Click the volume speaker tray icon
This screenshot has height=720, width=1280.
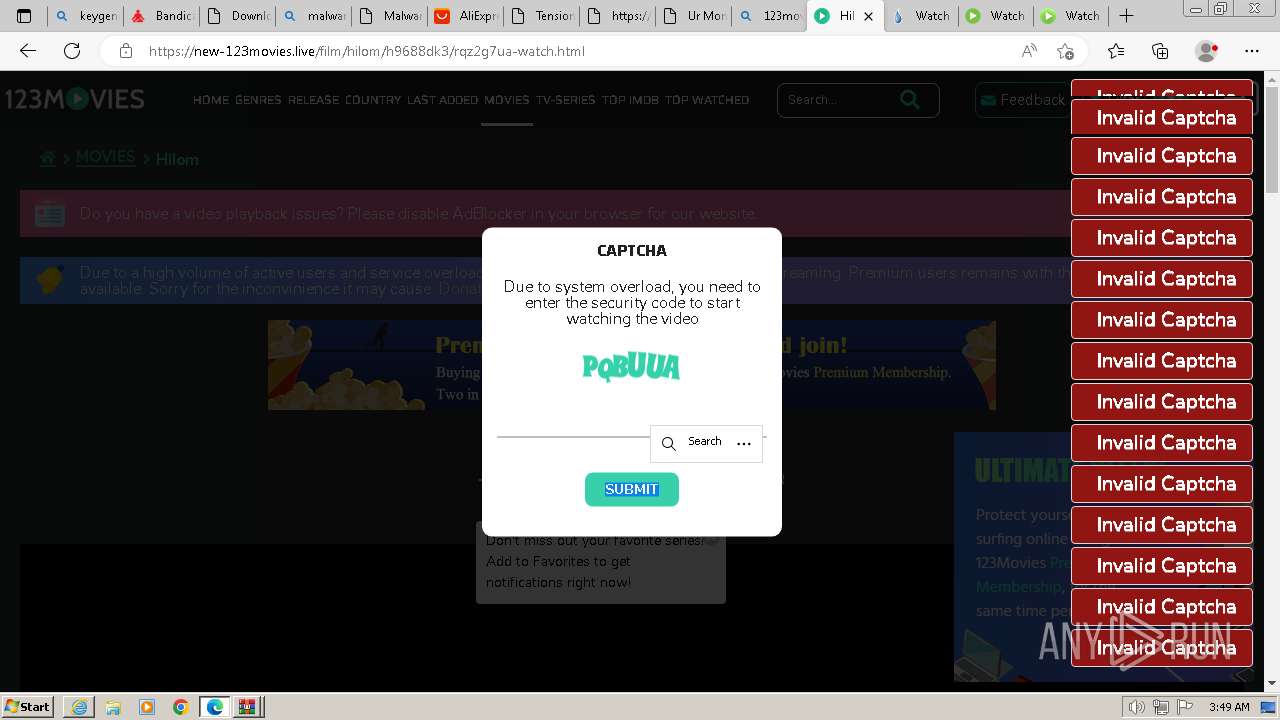click(x=1137, y=707)
